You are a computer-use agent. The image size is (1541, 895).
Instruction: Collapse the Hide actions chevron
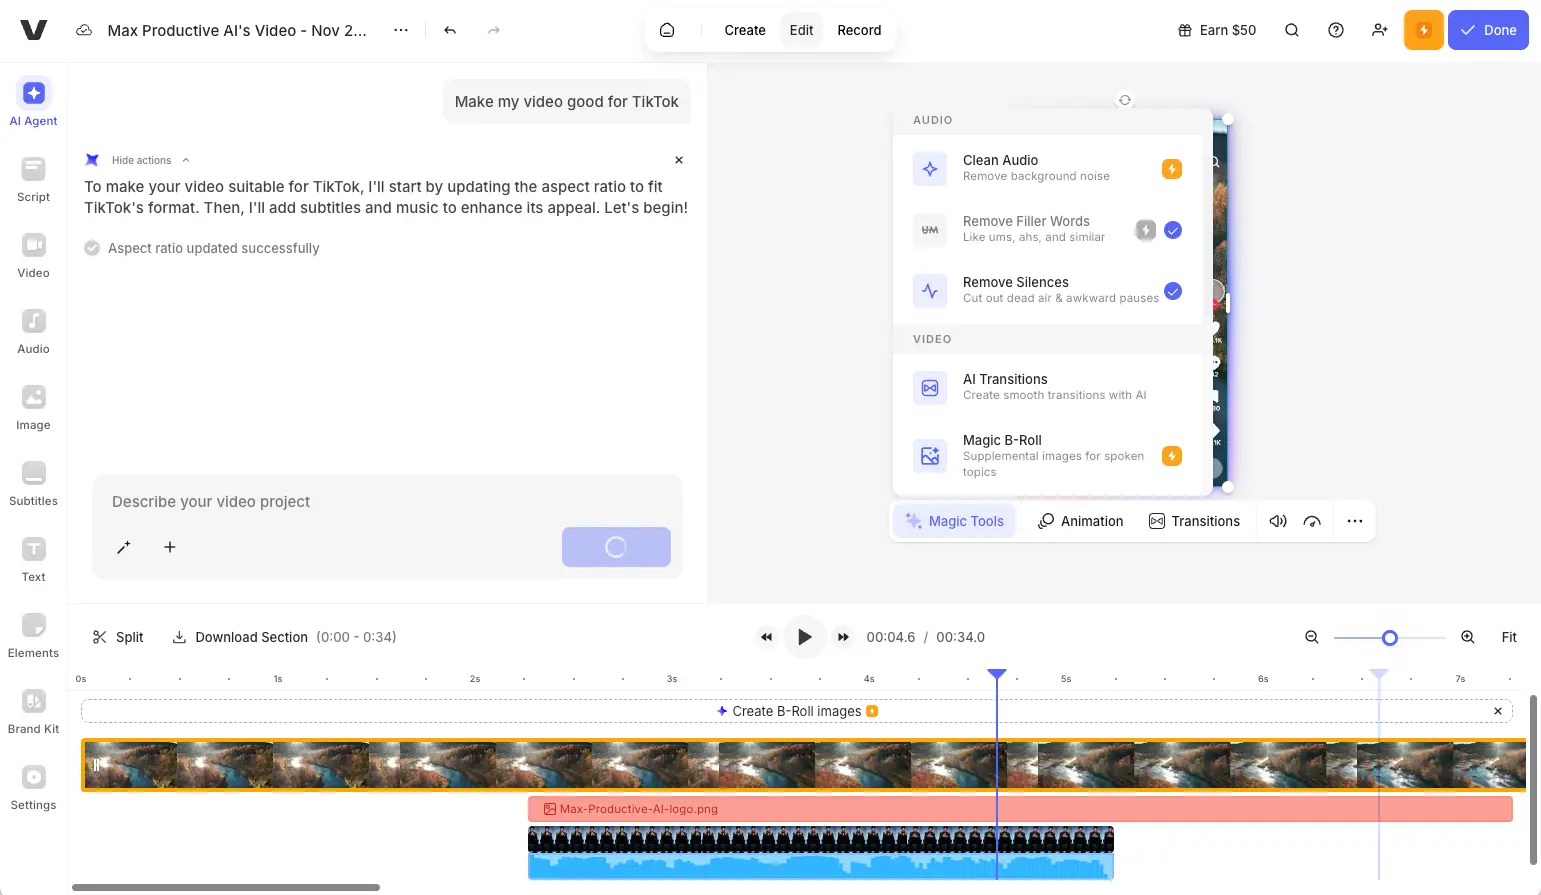click(x=186, y=160)
